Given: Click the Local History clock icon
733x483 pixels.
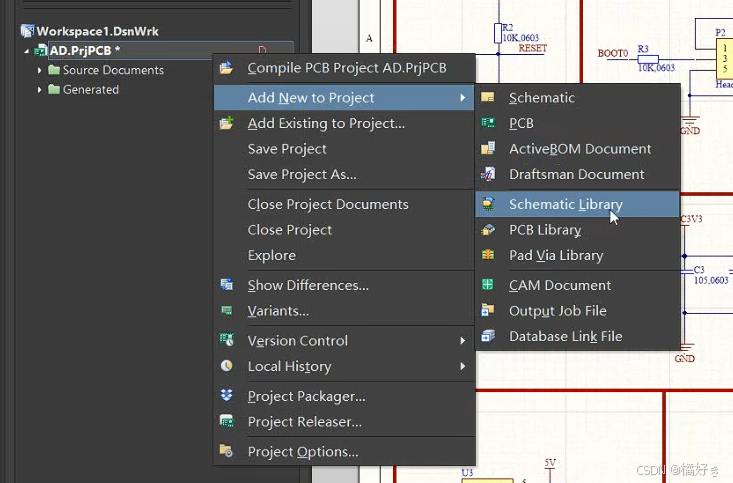Looking at the screenshot, I should 226,366.
